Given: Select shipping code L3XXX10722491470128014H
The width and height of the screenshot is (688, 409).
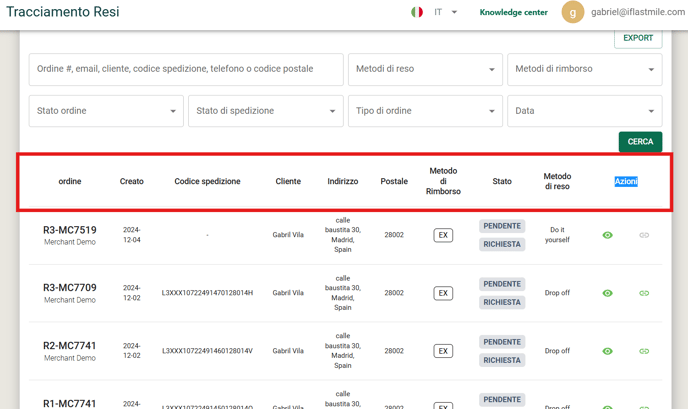Looking at the screenshot, I should pyautogui.click(x=207, y=293).
